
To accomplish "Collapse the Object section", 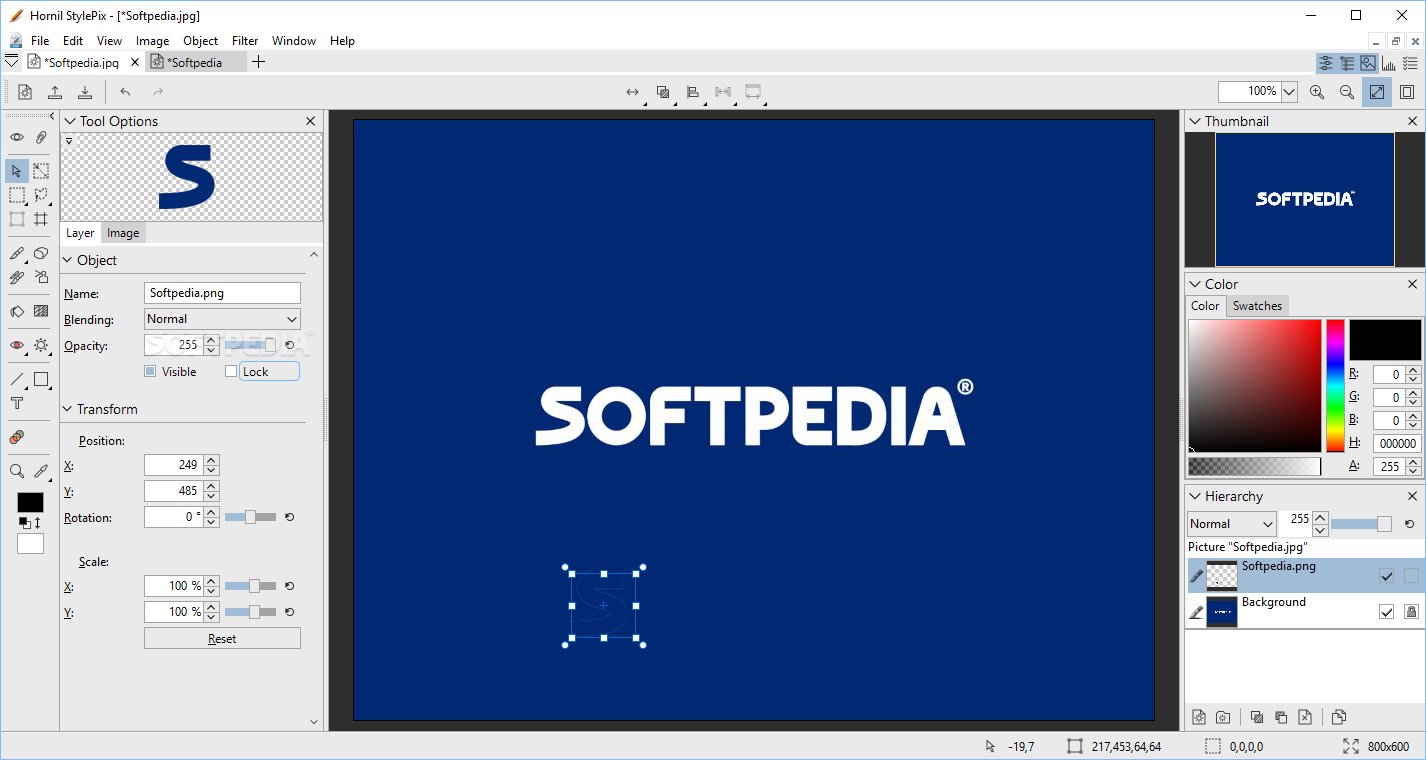I will (68, 260).
